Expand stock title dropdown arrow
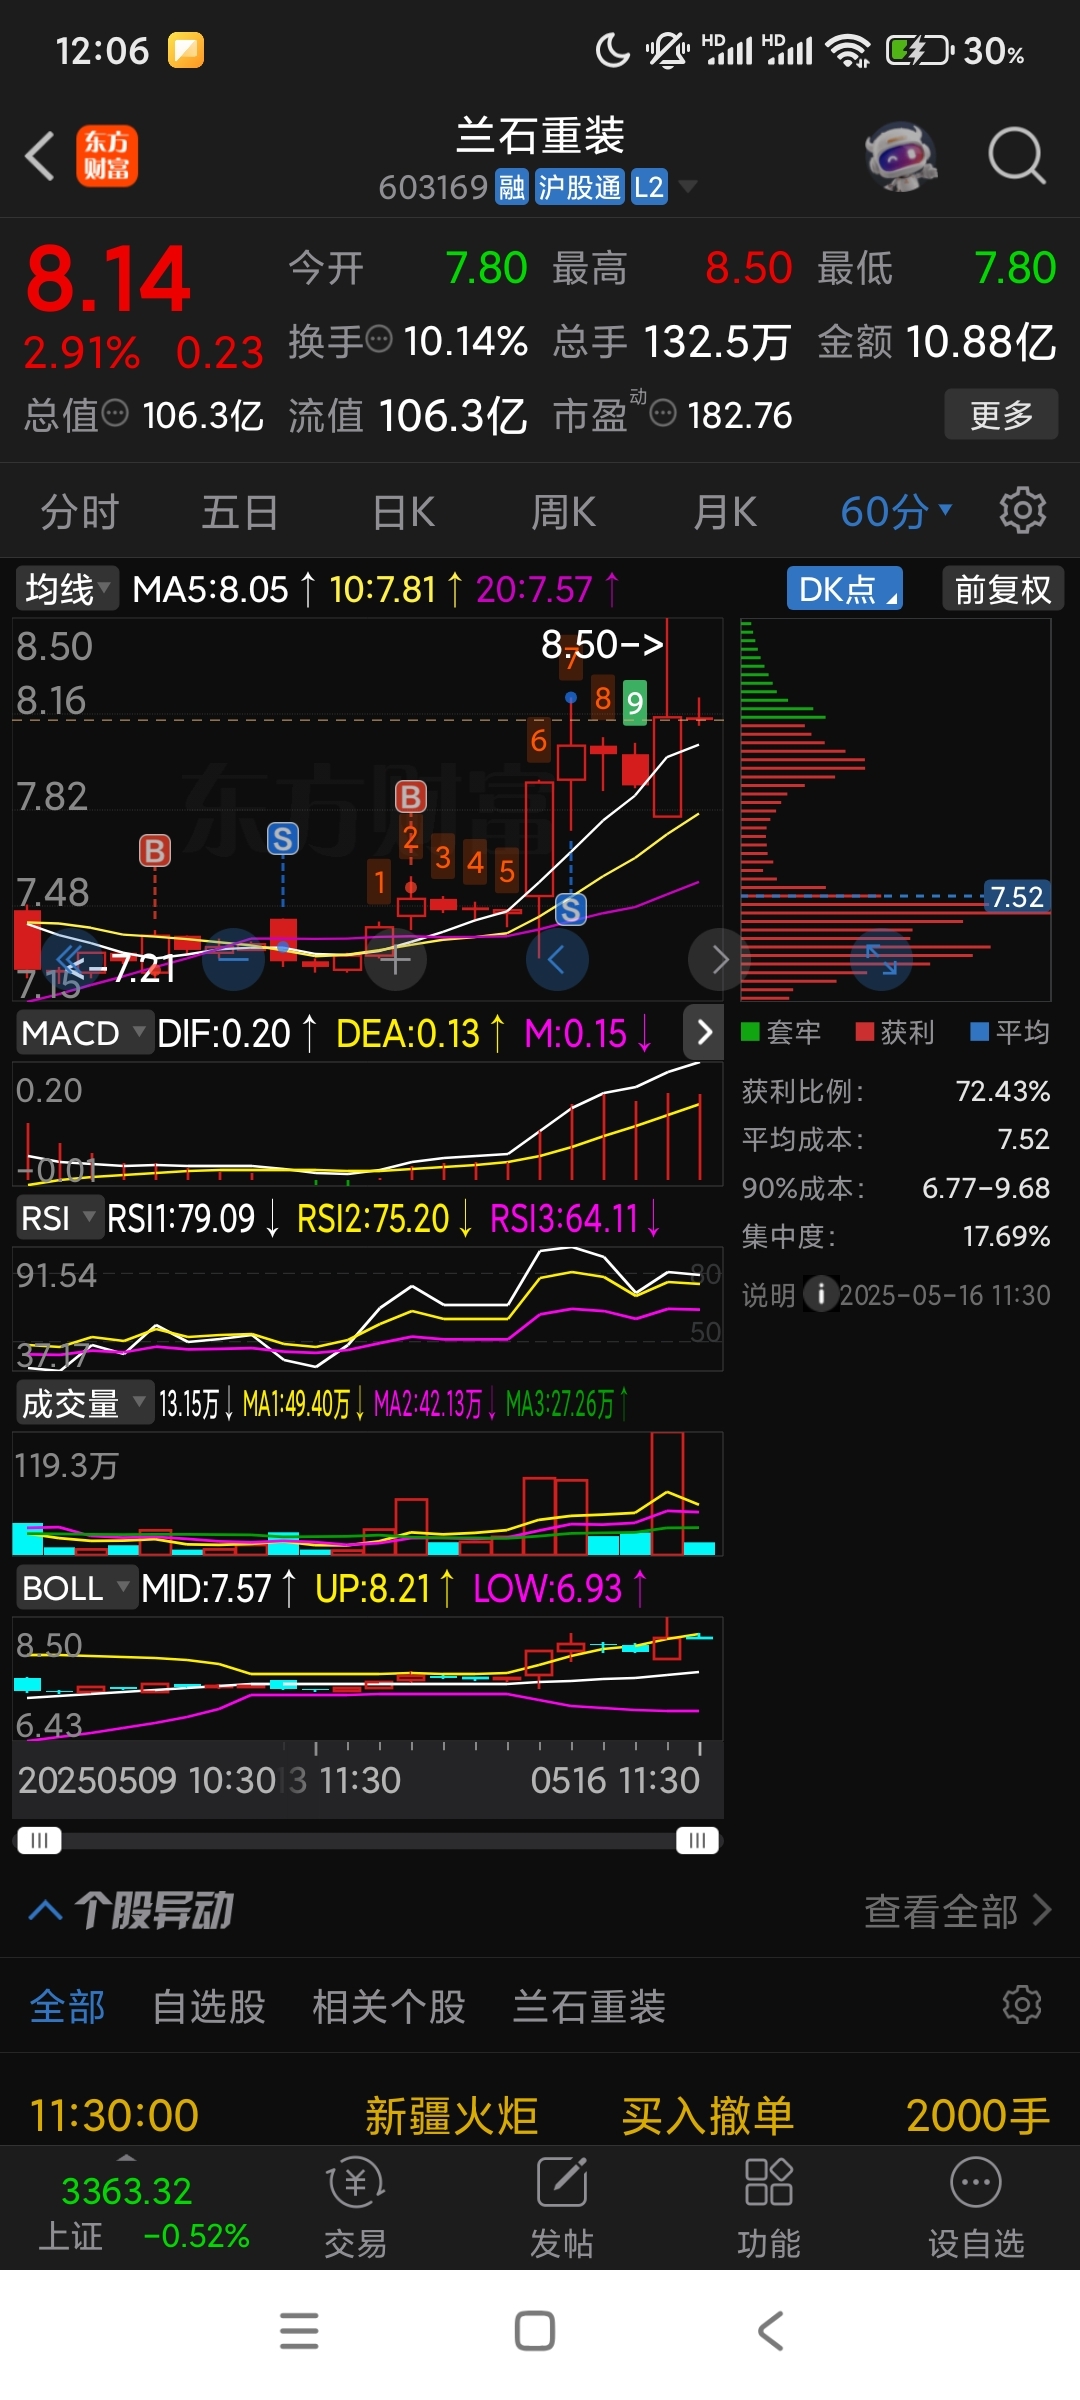 click(688, 187)
